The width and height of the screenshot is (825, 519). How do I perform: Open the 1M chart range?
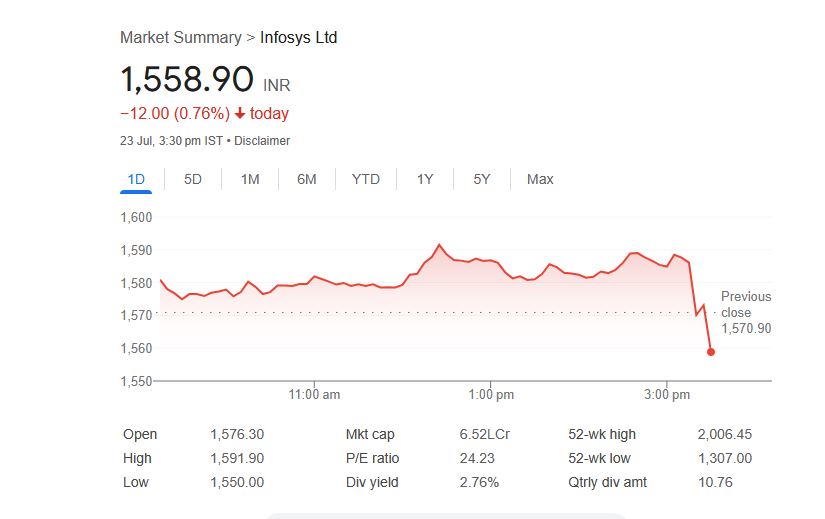[250, 179]
